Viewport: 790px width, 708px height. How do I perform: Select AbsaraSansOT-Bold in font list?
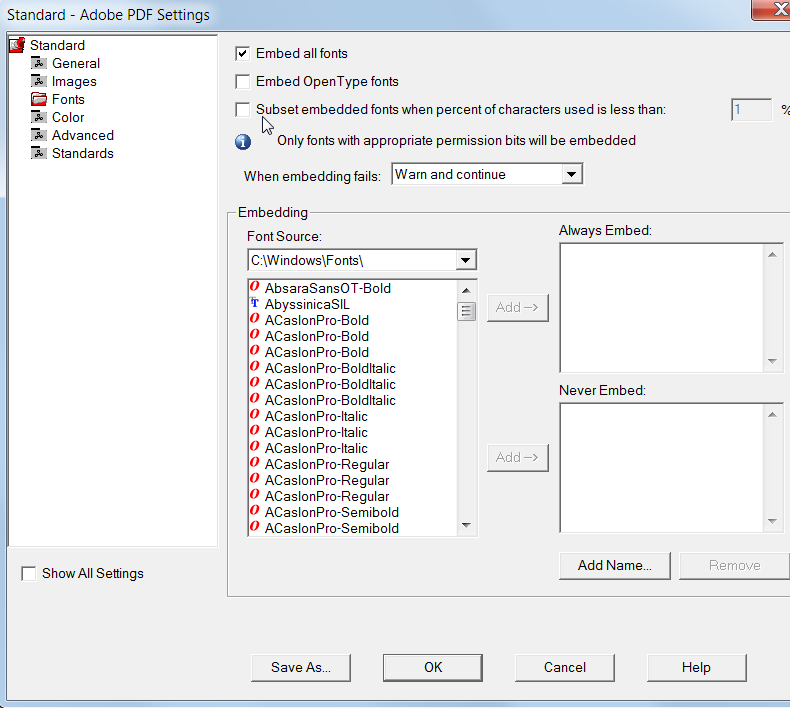327,288
